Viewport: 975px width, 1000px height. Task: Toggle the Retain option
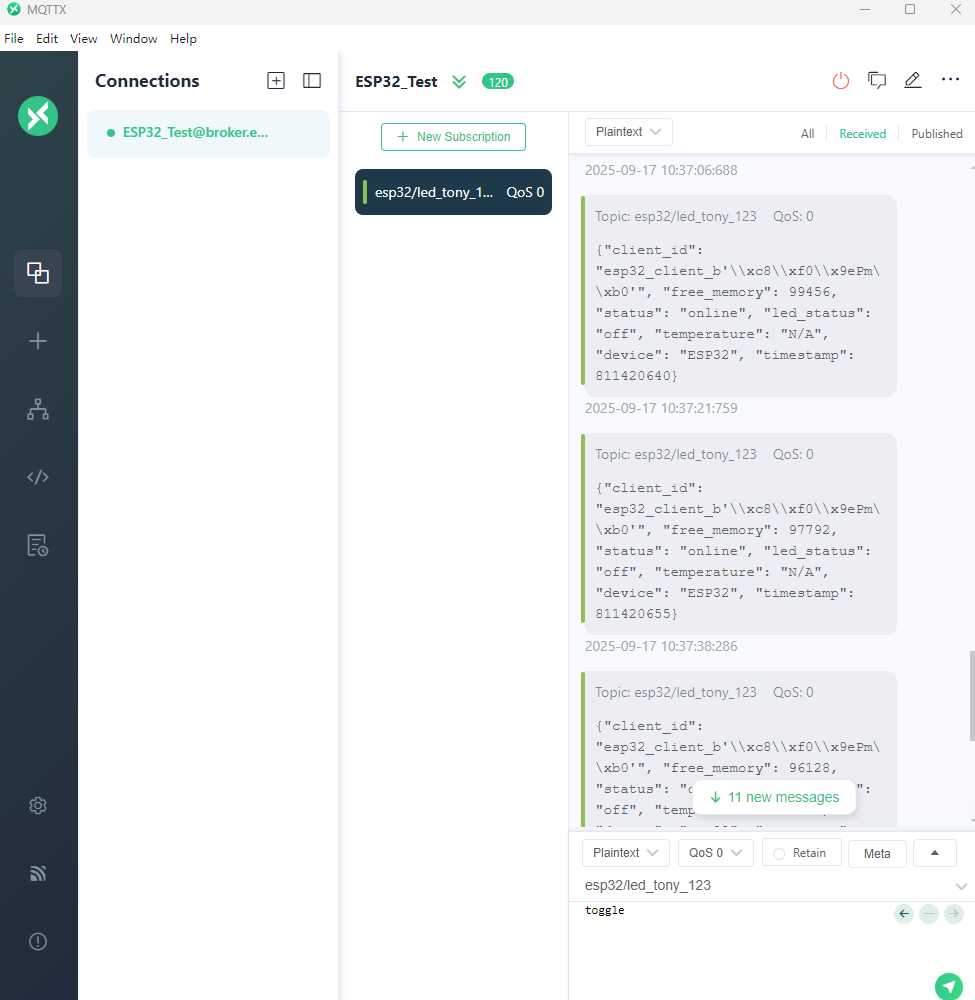(802, 853)
